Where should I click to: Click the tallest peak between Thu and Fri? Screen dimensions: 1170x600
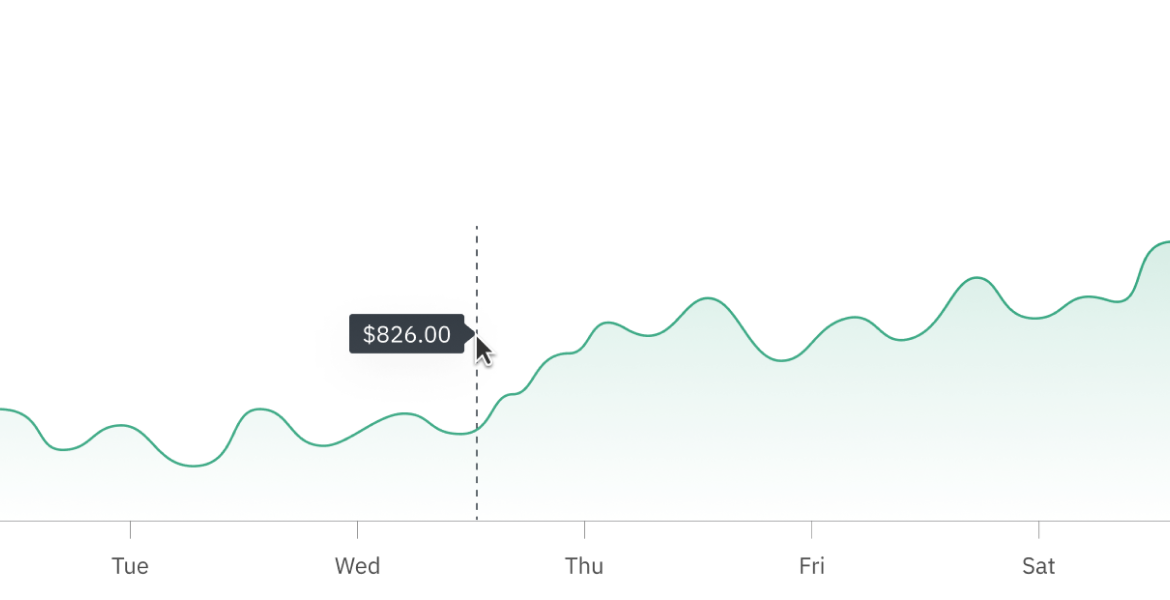707,298
